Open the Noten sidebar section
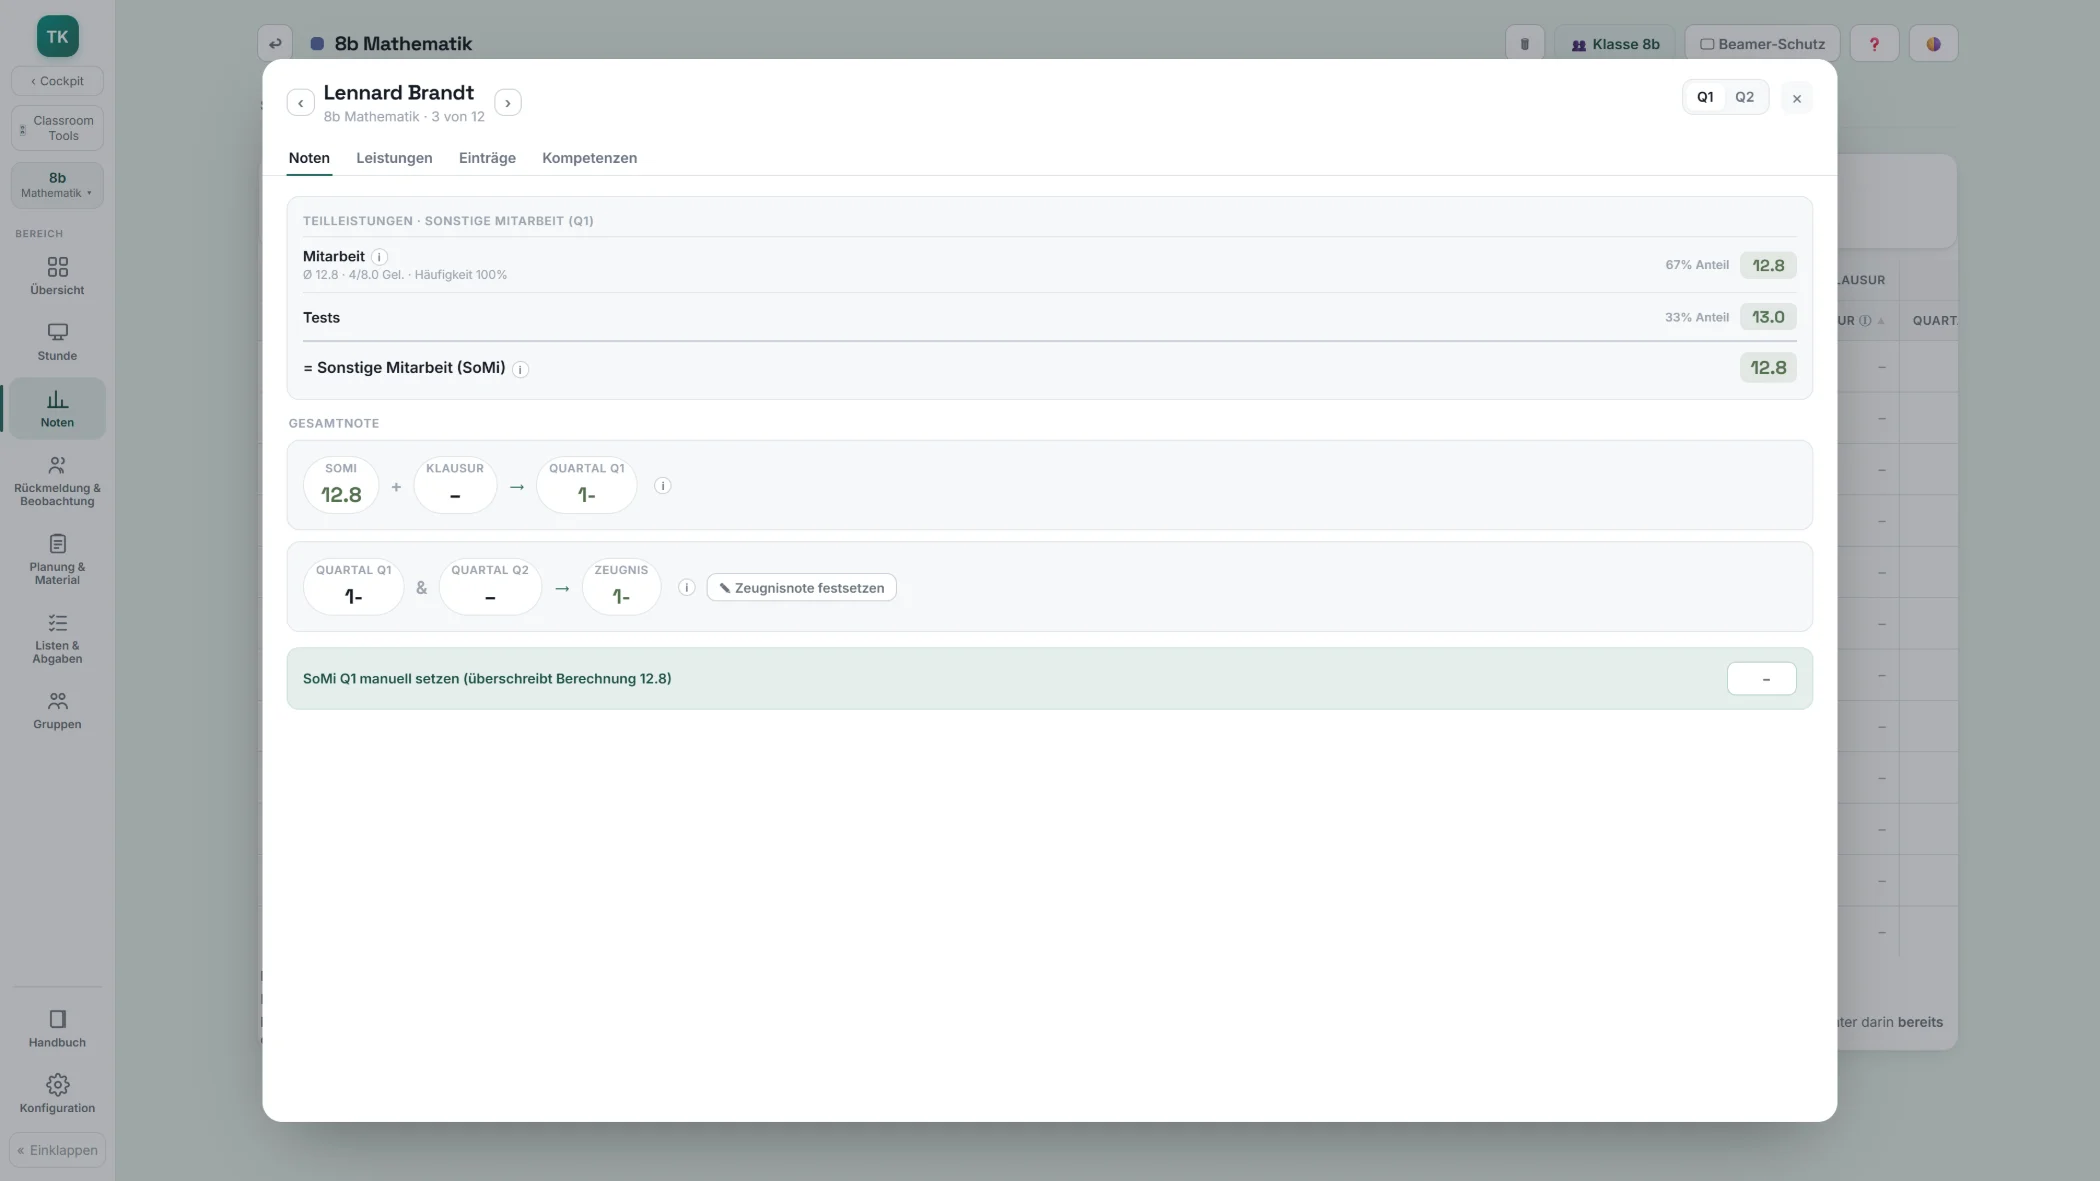The image size is (2100, 1181). point(57,408)
